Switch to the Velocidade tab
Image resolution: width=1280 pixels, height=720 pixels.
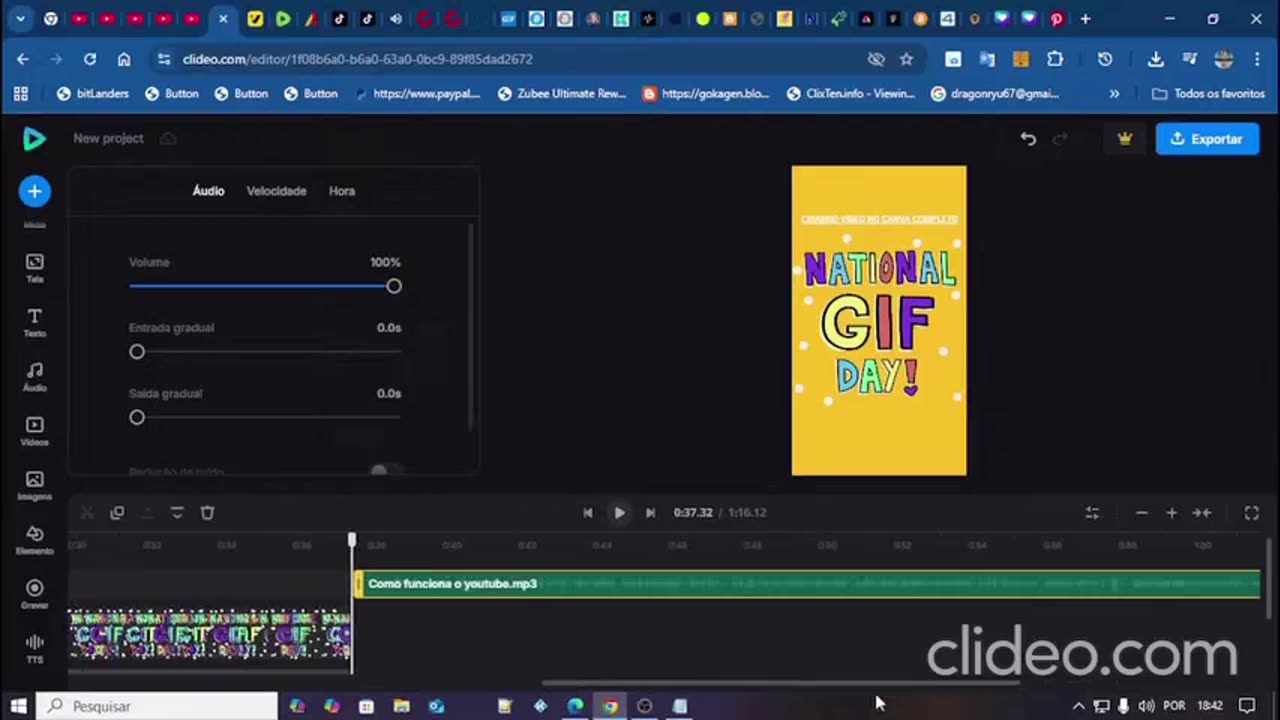tap(276, 191)
